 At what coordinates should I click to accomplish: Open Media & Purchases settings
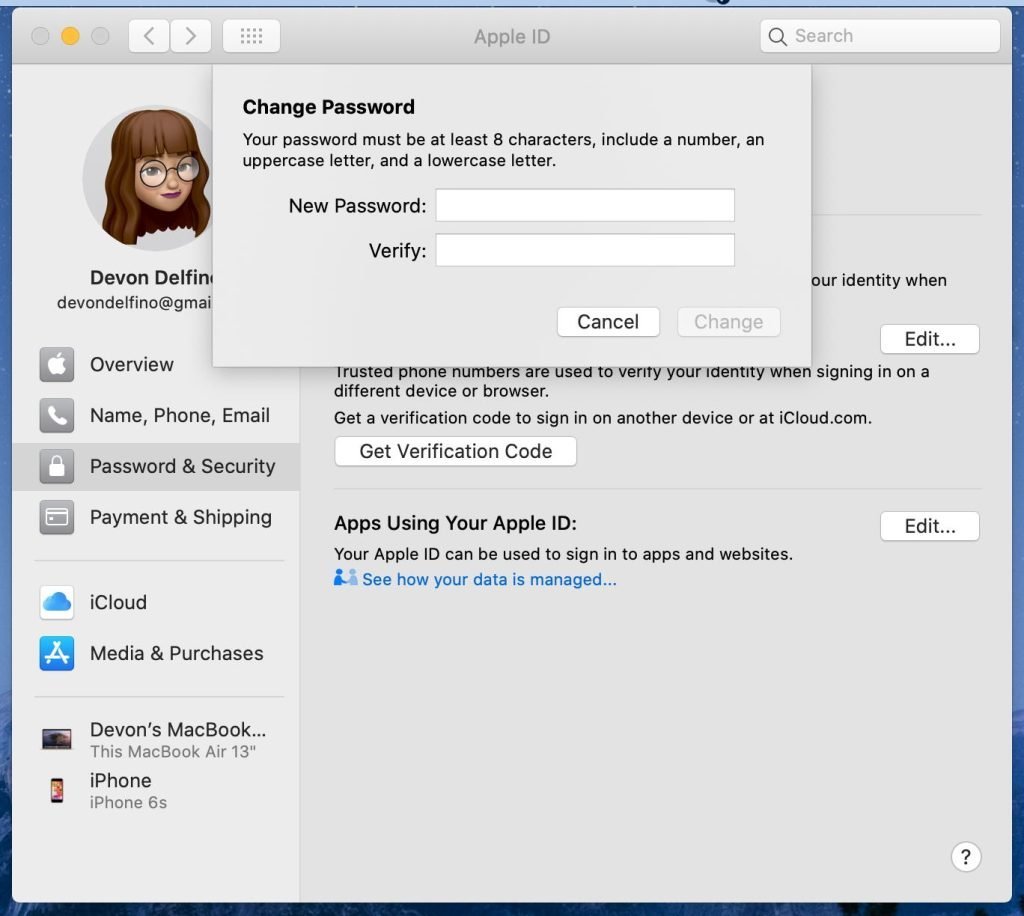click(x=156, y=653)
